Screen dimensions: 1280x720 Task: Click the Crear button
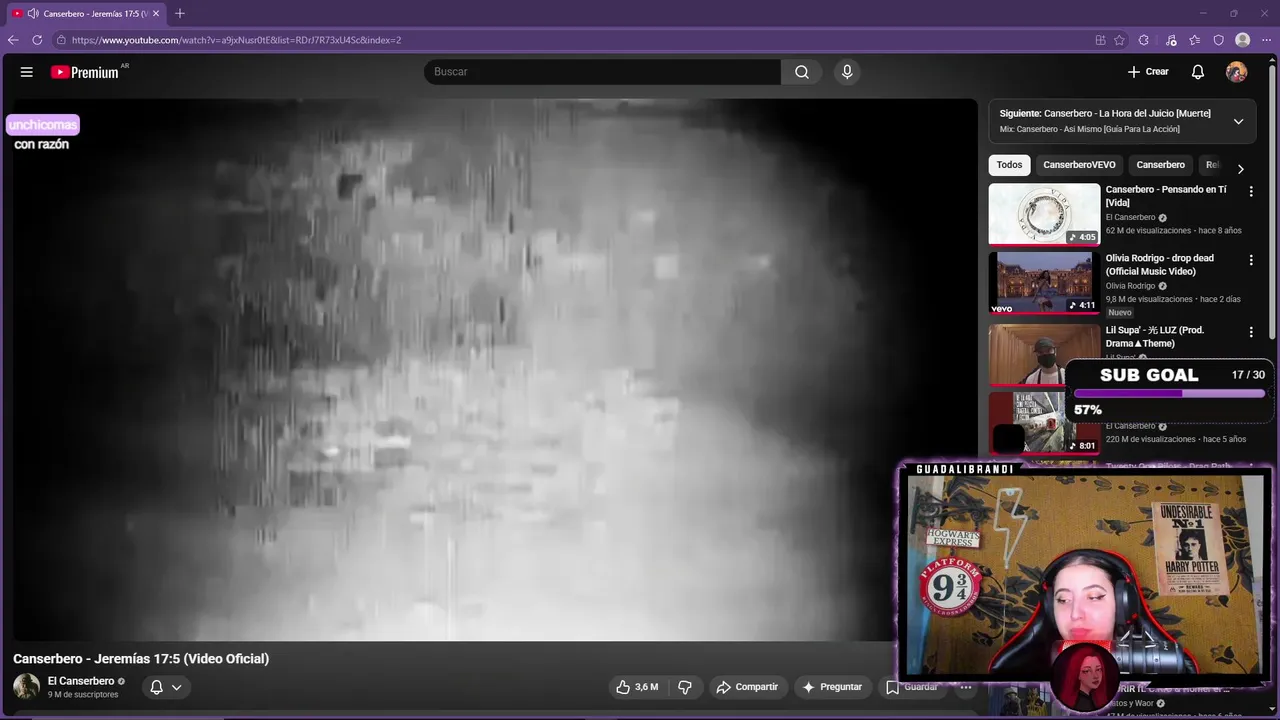pos(1148,72)
